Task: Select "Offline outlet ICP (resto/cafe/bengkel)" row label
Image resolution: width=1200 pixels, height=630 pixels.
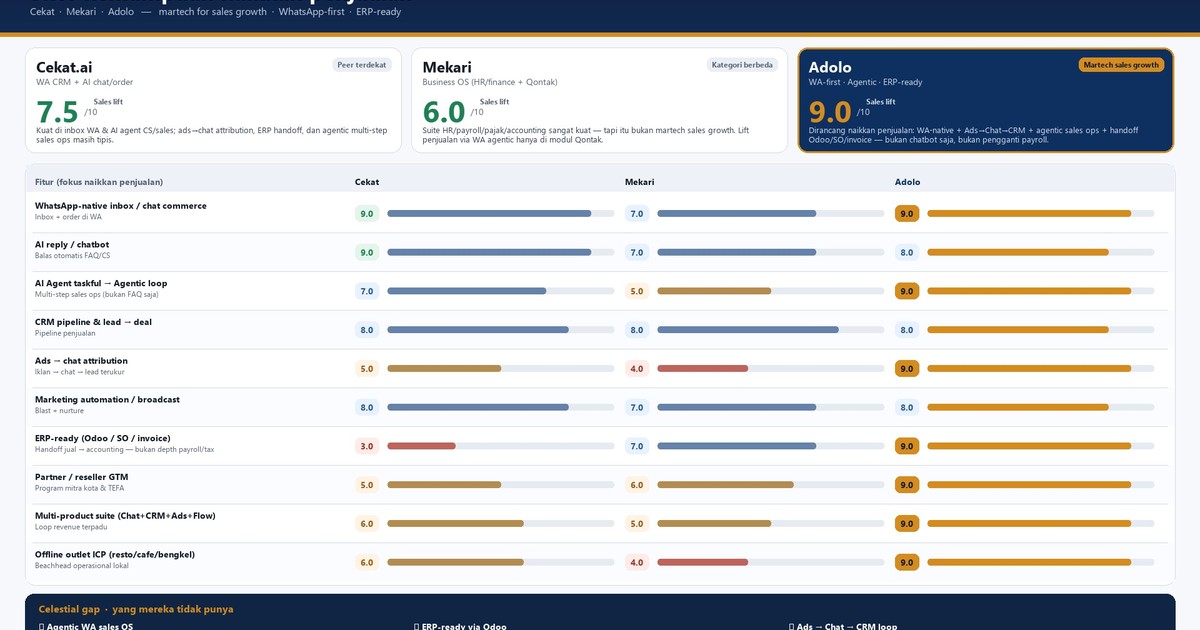Action: point(115,554)
